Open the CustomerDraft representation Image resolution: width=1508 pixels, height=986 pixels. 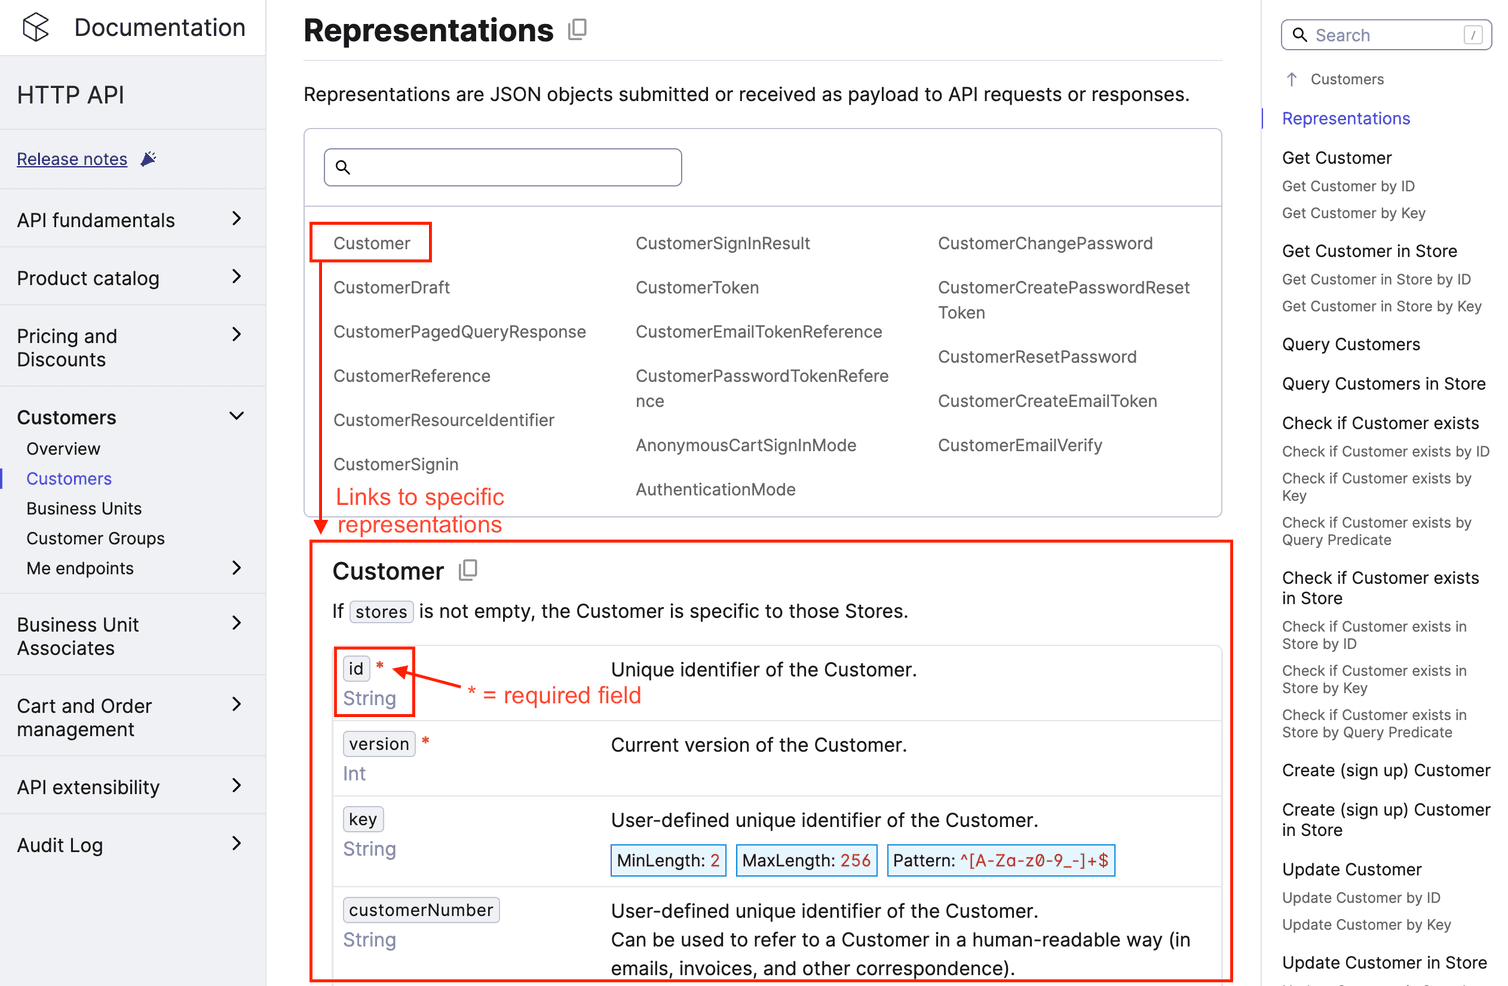(392, 287)
